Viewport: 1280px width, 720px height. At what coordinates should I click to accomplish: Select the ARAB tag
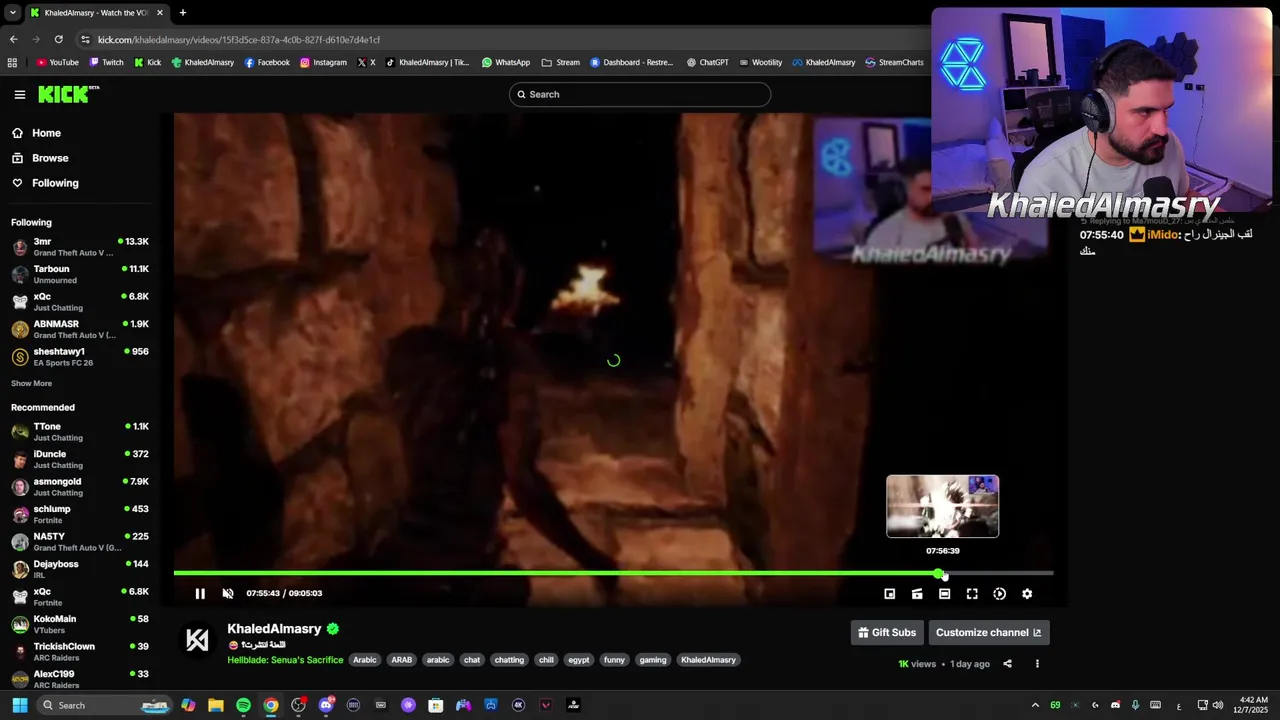(x=401, y=660)
